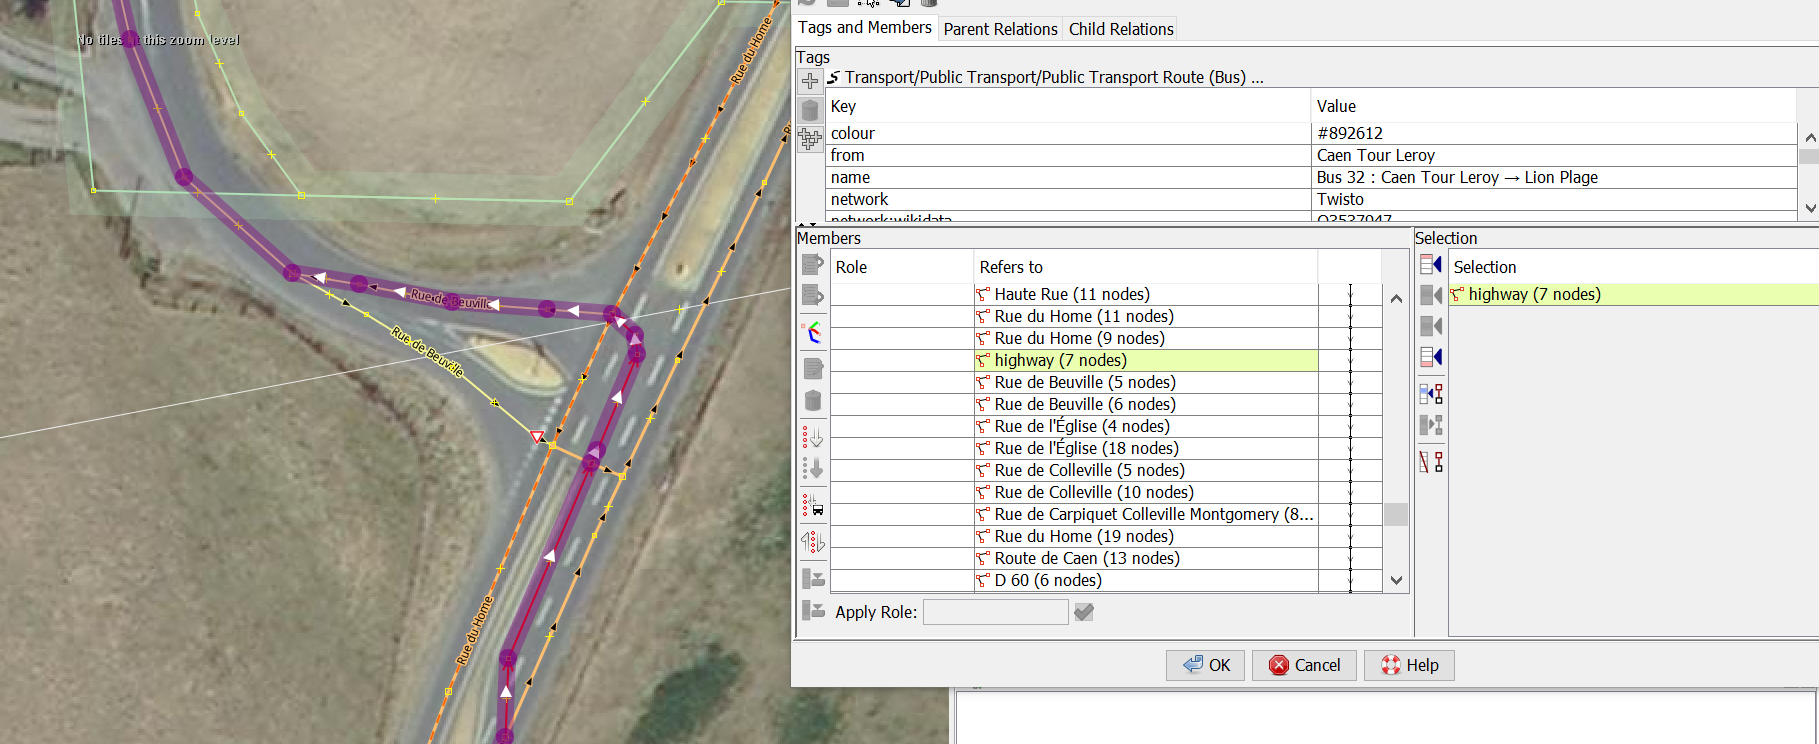
Task: Click set role icon above Apply Role
Action: [x=813, y=578]
